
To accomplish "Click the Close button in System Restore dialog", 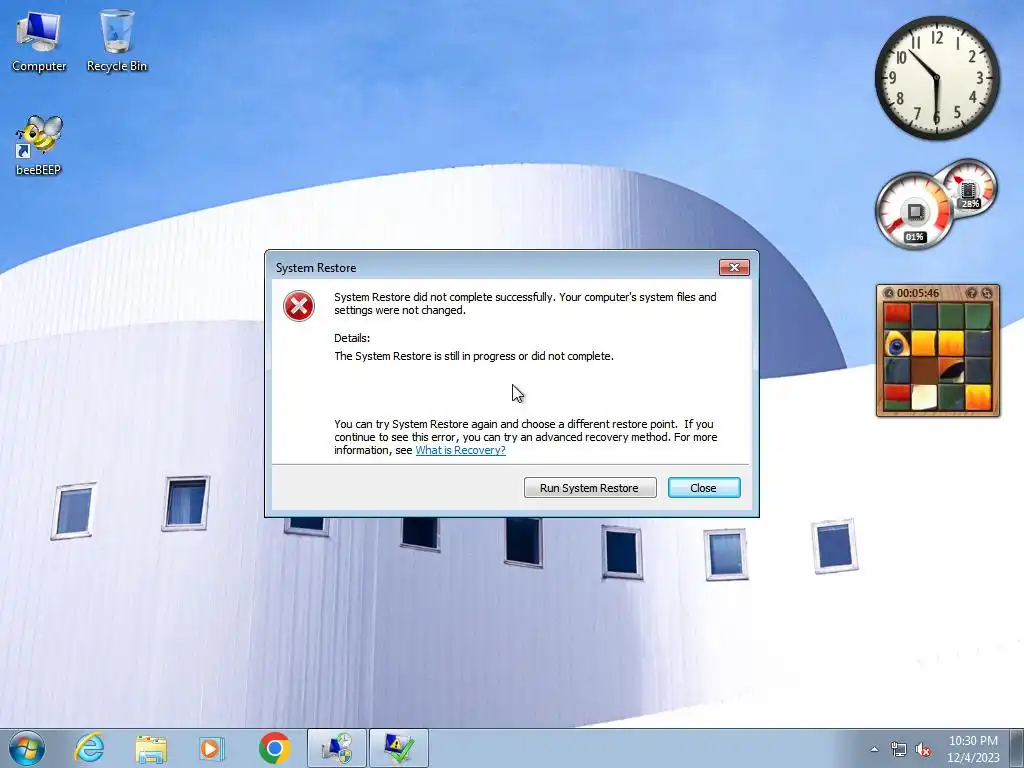I will [x=703, y=488].
